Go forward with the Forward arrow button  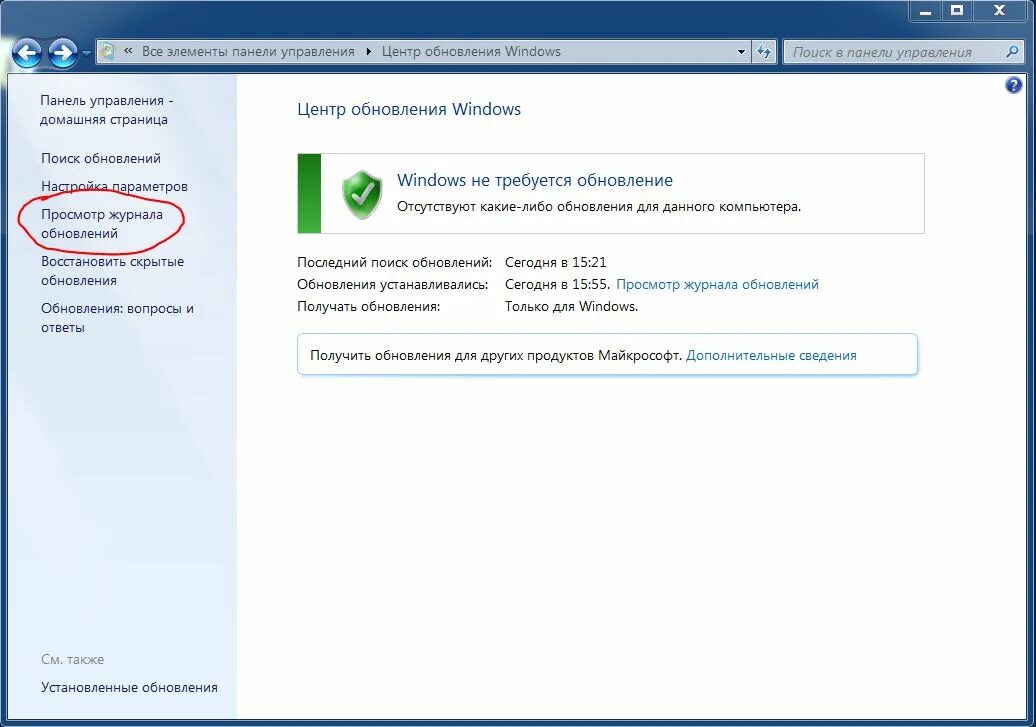[x=63, y=52]
